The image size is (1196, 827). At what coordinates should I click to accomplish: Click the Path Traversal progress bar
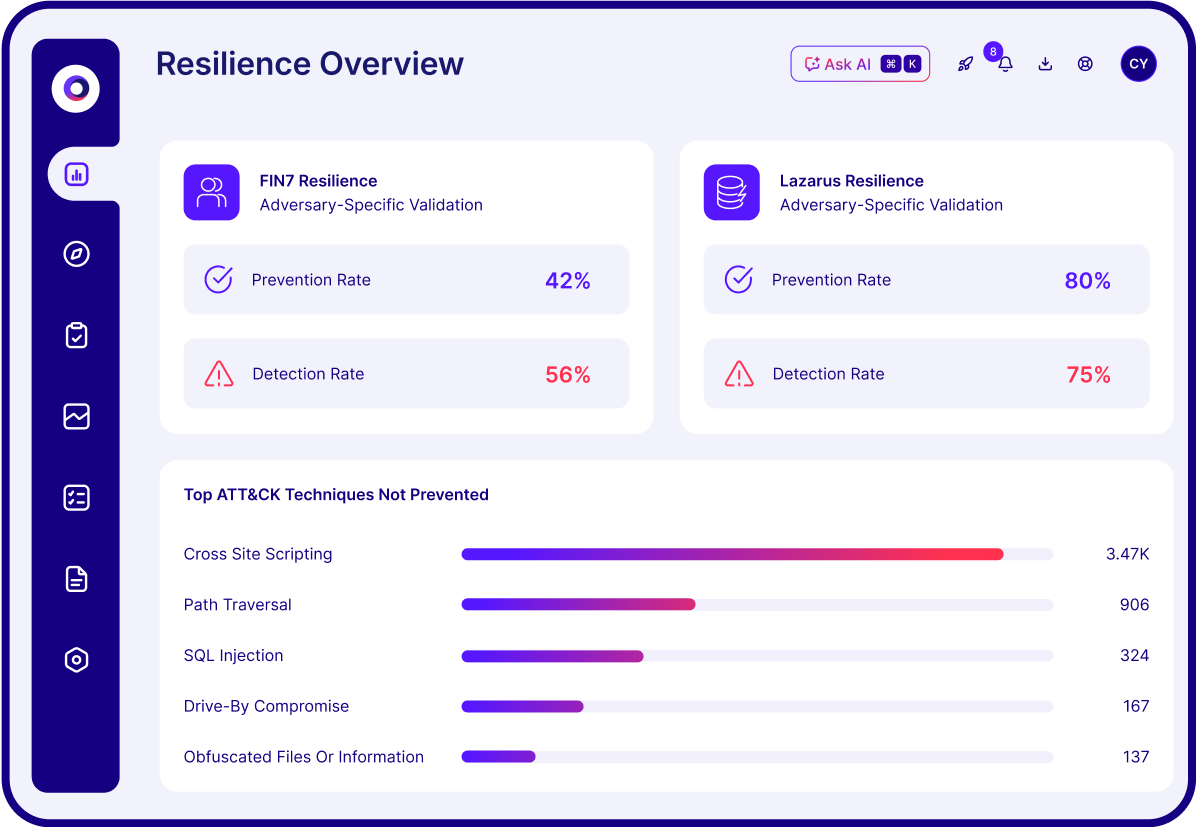757,605
